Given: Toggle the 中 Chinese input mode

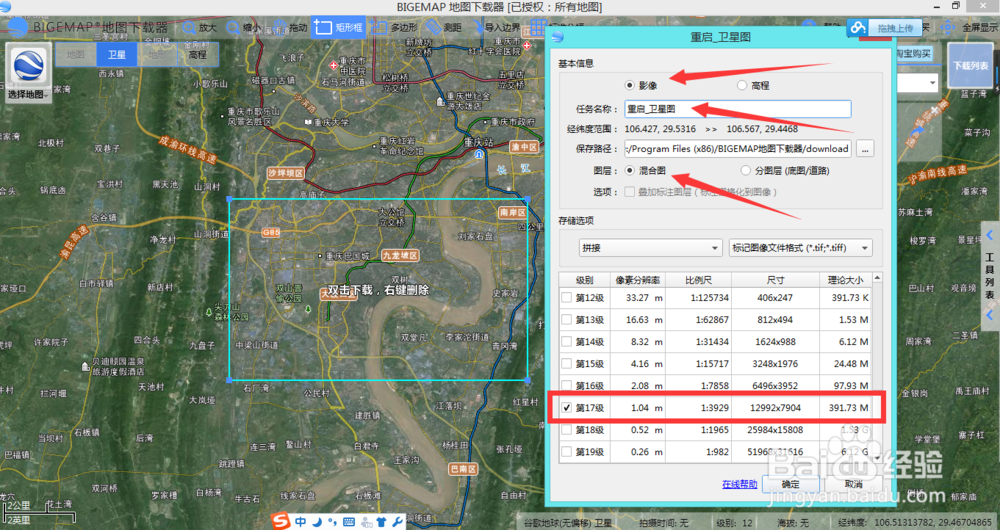Looking at the screenshot, I should pyautogui.click(x=300, y=522).
